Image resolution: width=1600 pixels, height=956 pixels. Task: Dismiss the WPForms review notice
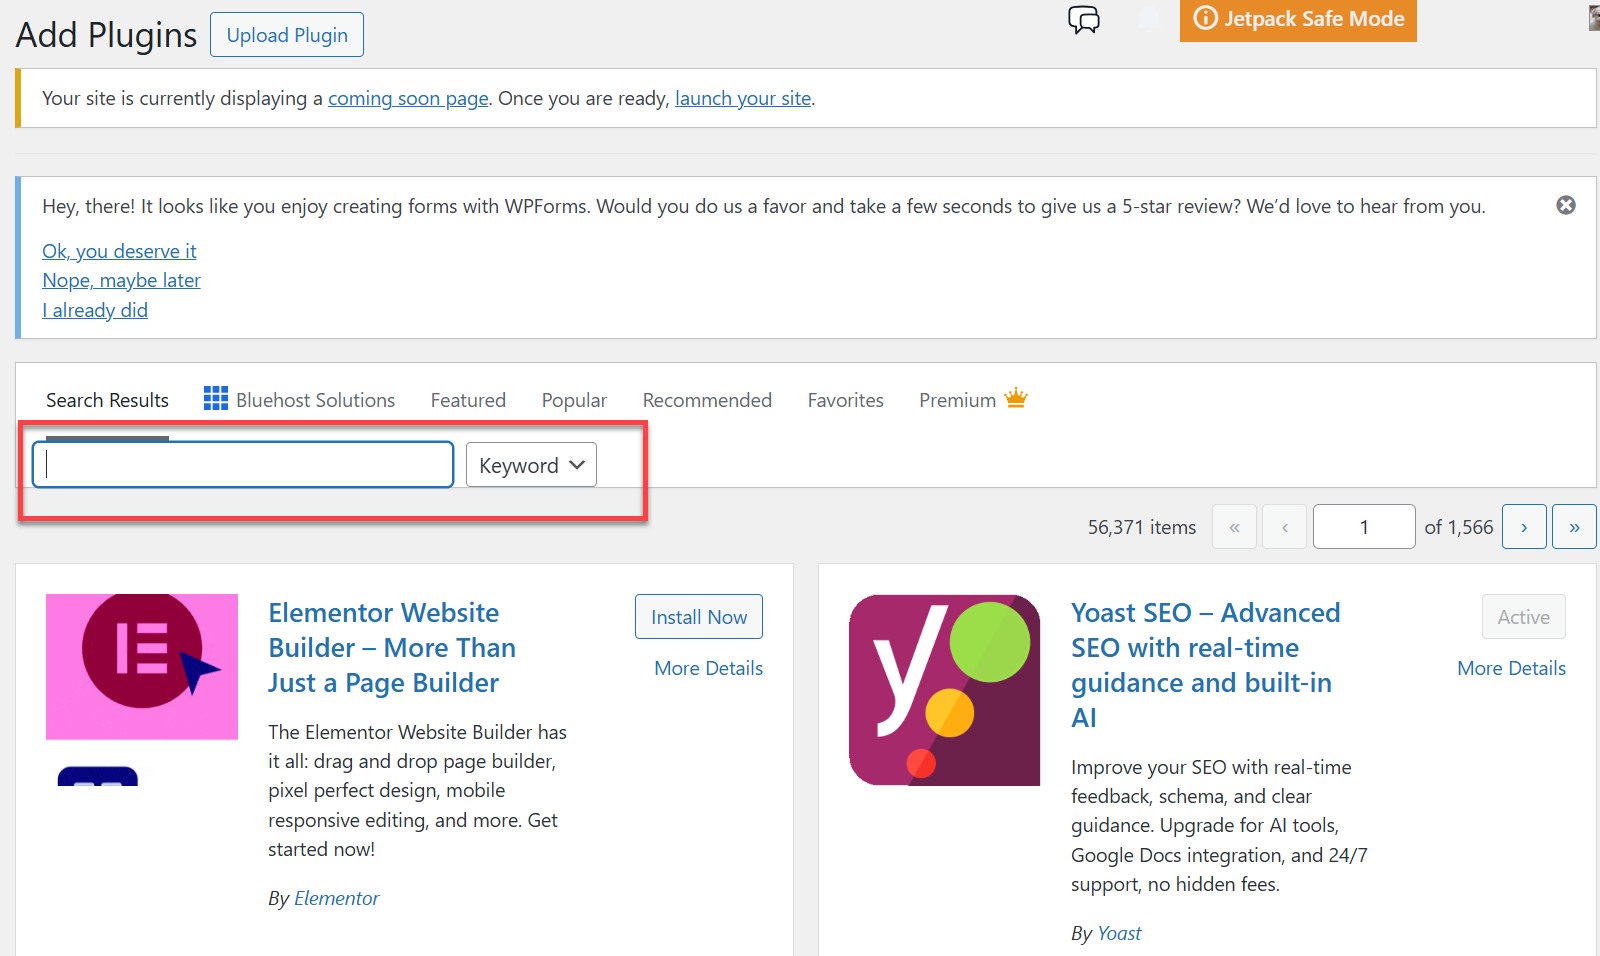click(x=1566, y=205)
